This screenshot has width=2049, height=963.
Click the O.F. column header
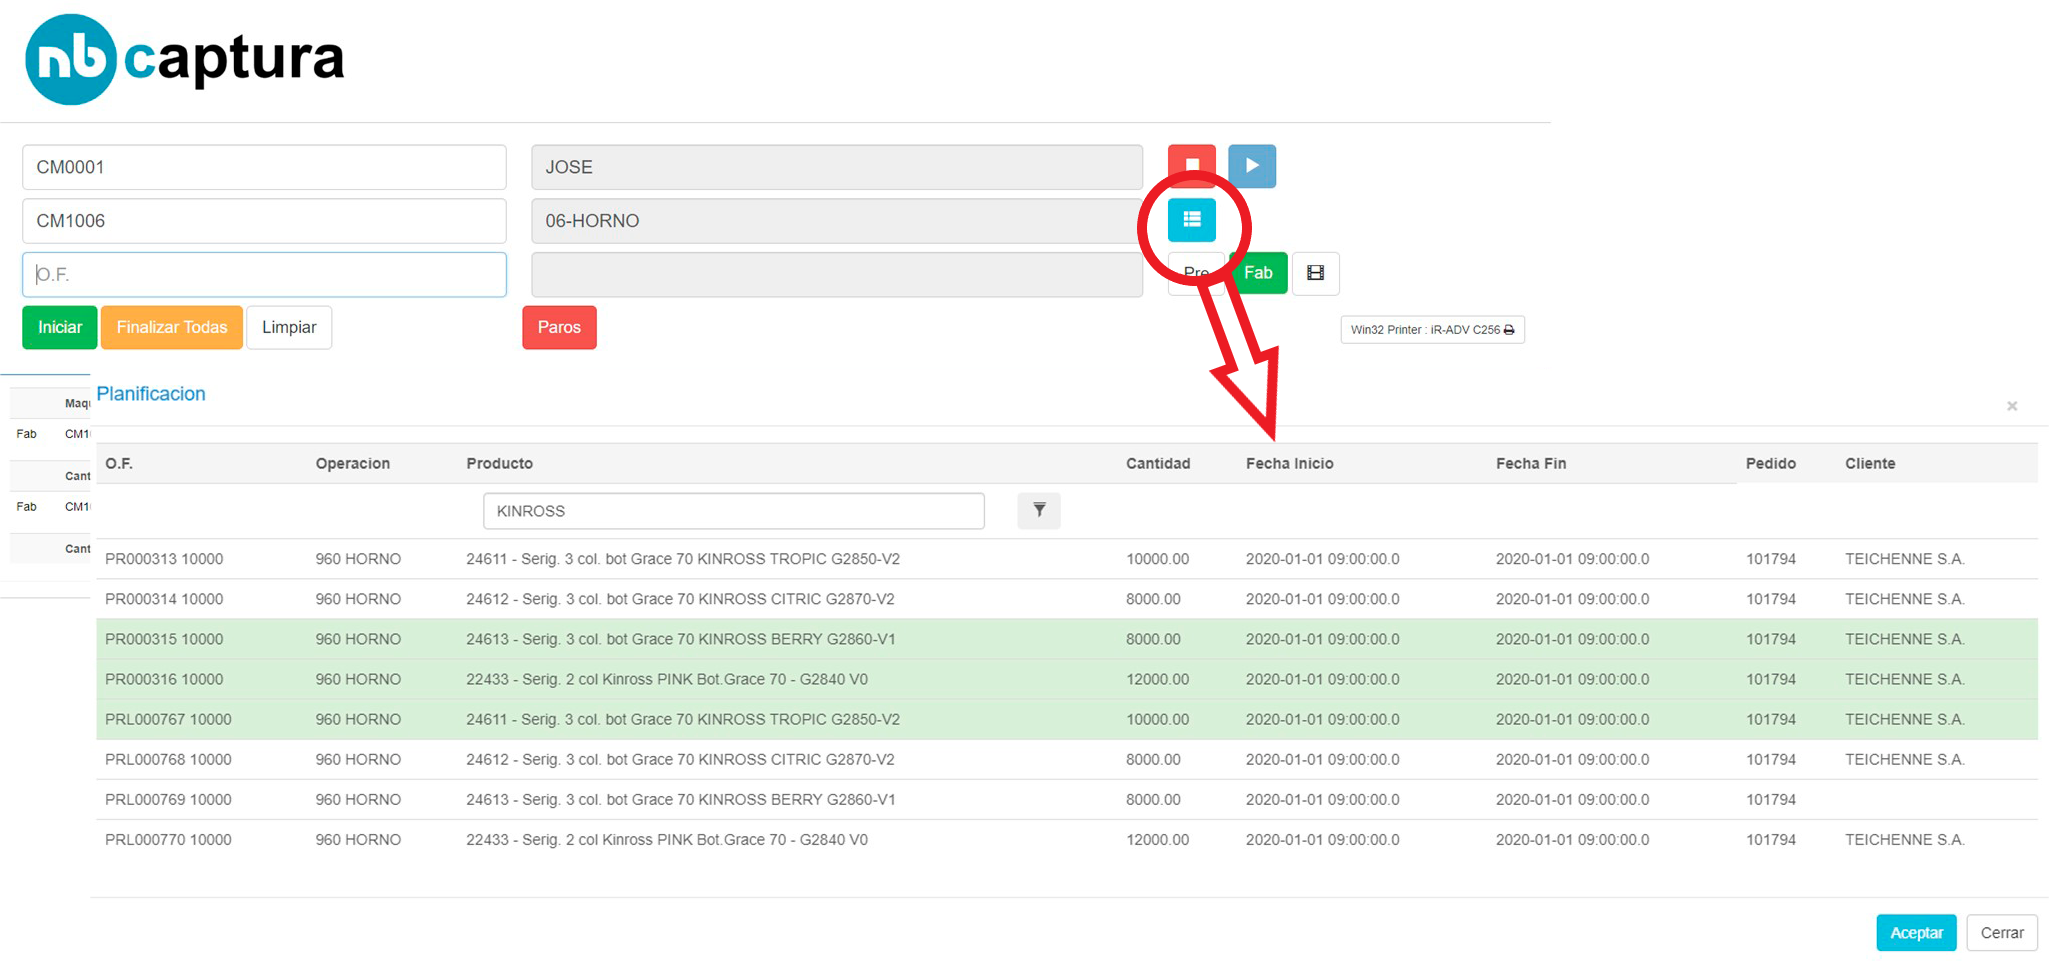coord(119,463)
